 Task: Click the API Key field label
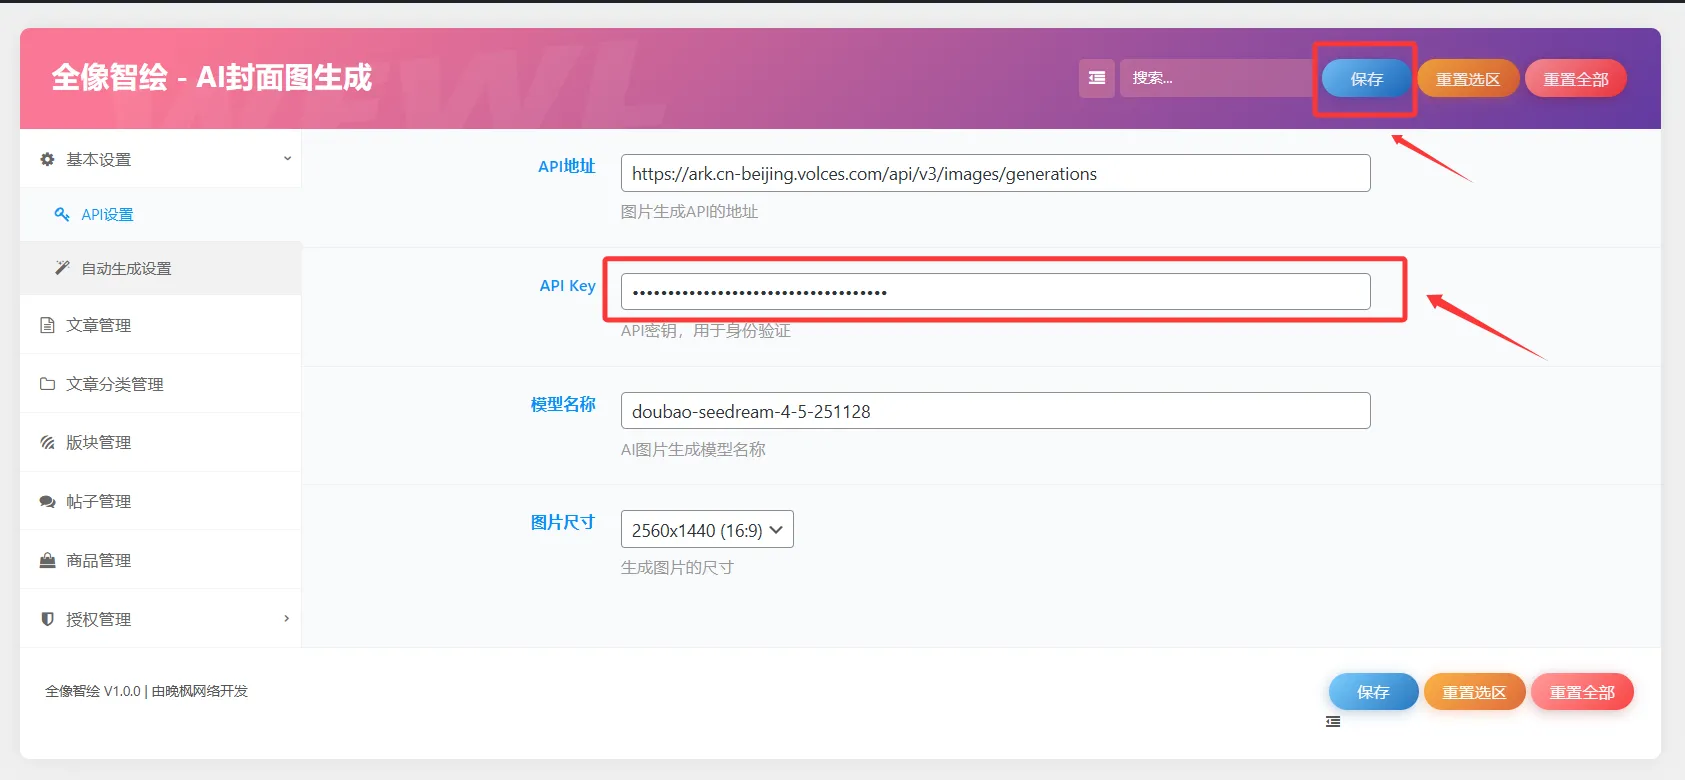567,286
